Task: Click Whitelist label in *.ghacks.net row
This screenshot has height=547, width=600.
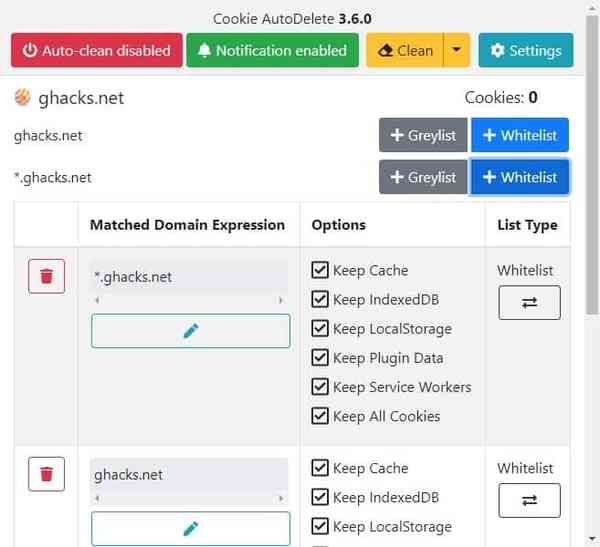Action: [x=525, y=270]
